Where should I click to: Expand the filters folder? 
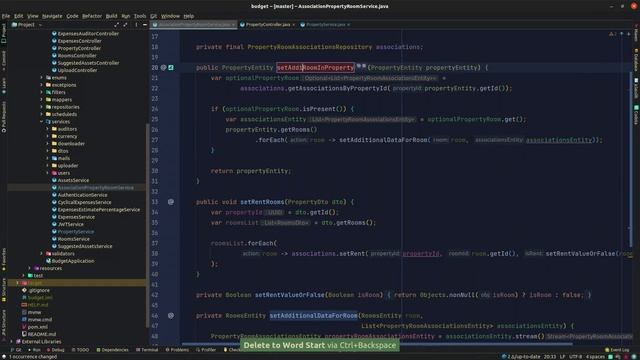[x=41, y=92]
